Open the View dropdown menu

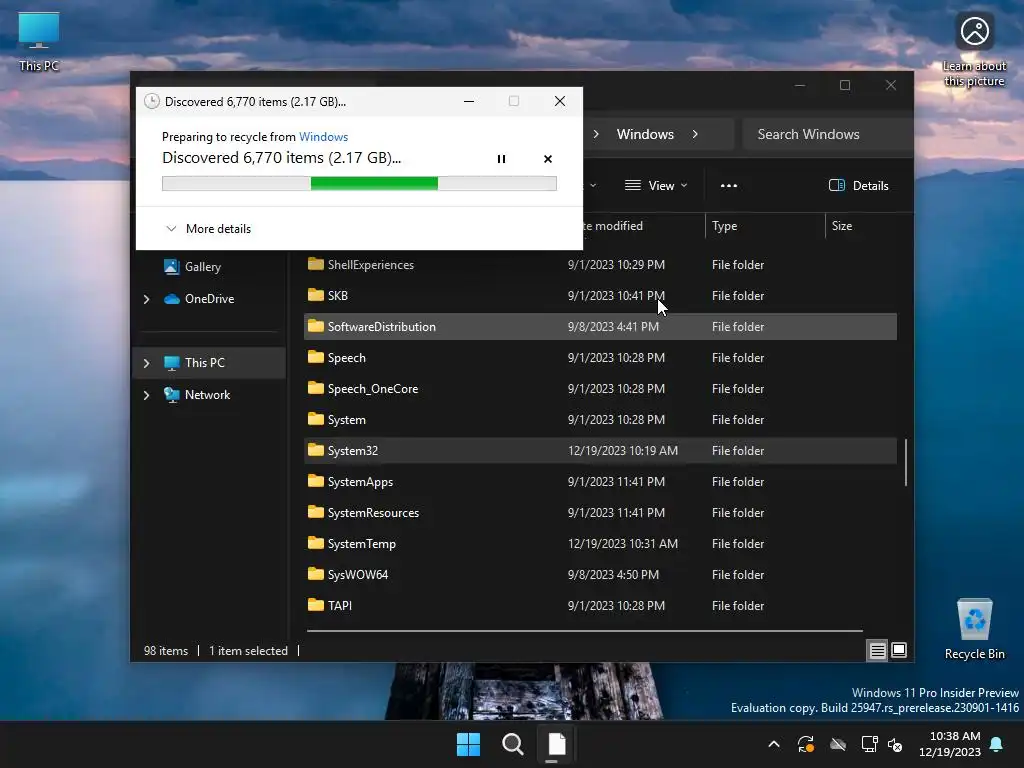pos(656,185)
